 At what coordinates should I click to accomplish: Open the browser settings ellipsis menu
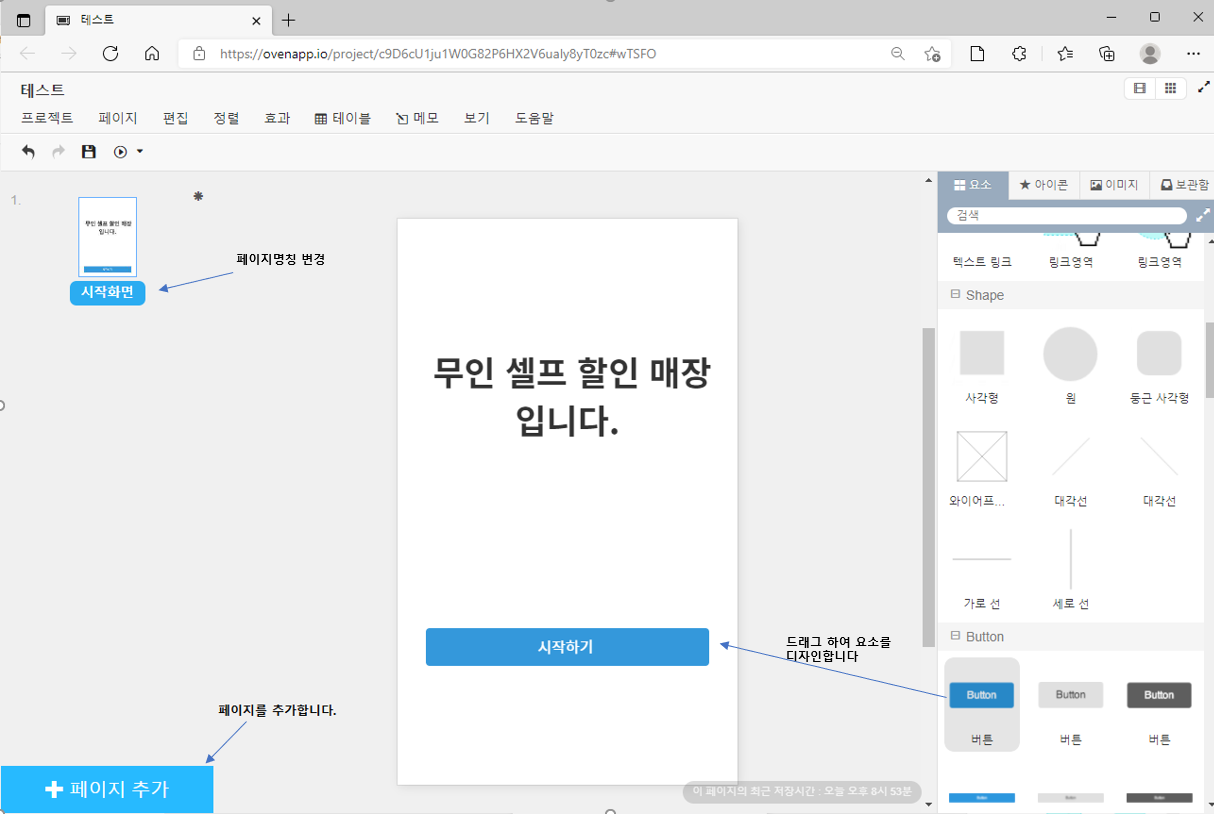click(1193, 54)
